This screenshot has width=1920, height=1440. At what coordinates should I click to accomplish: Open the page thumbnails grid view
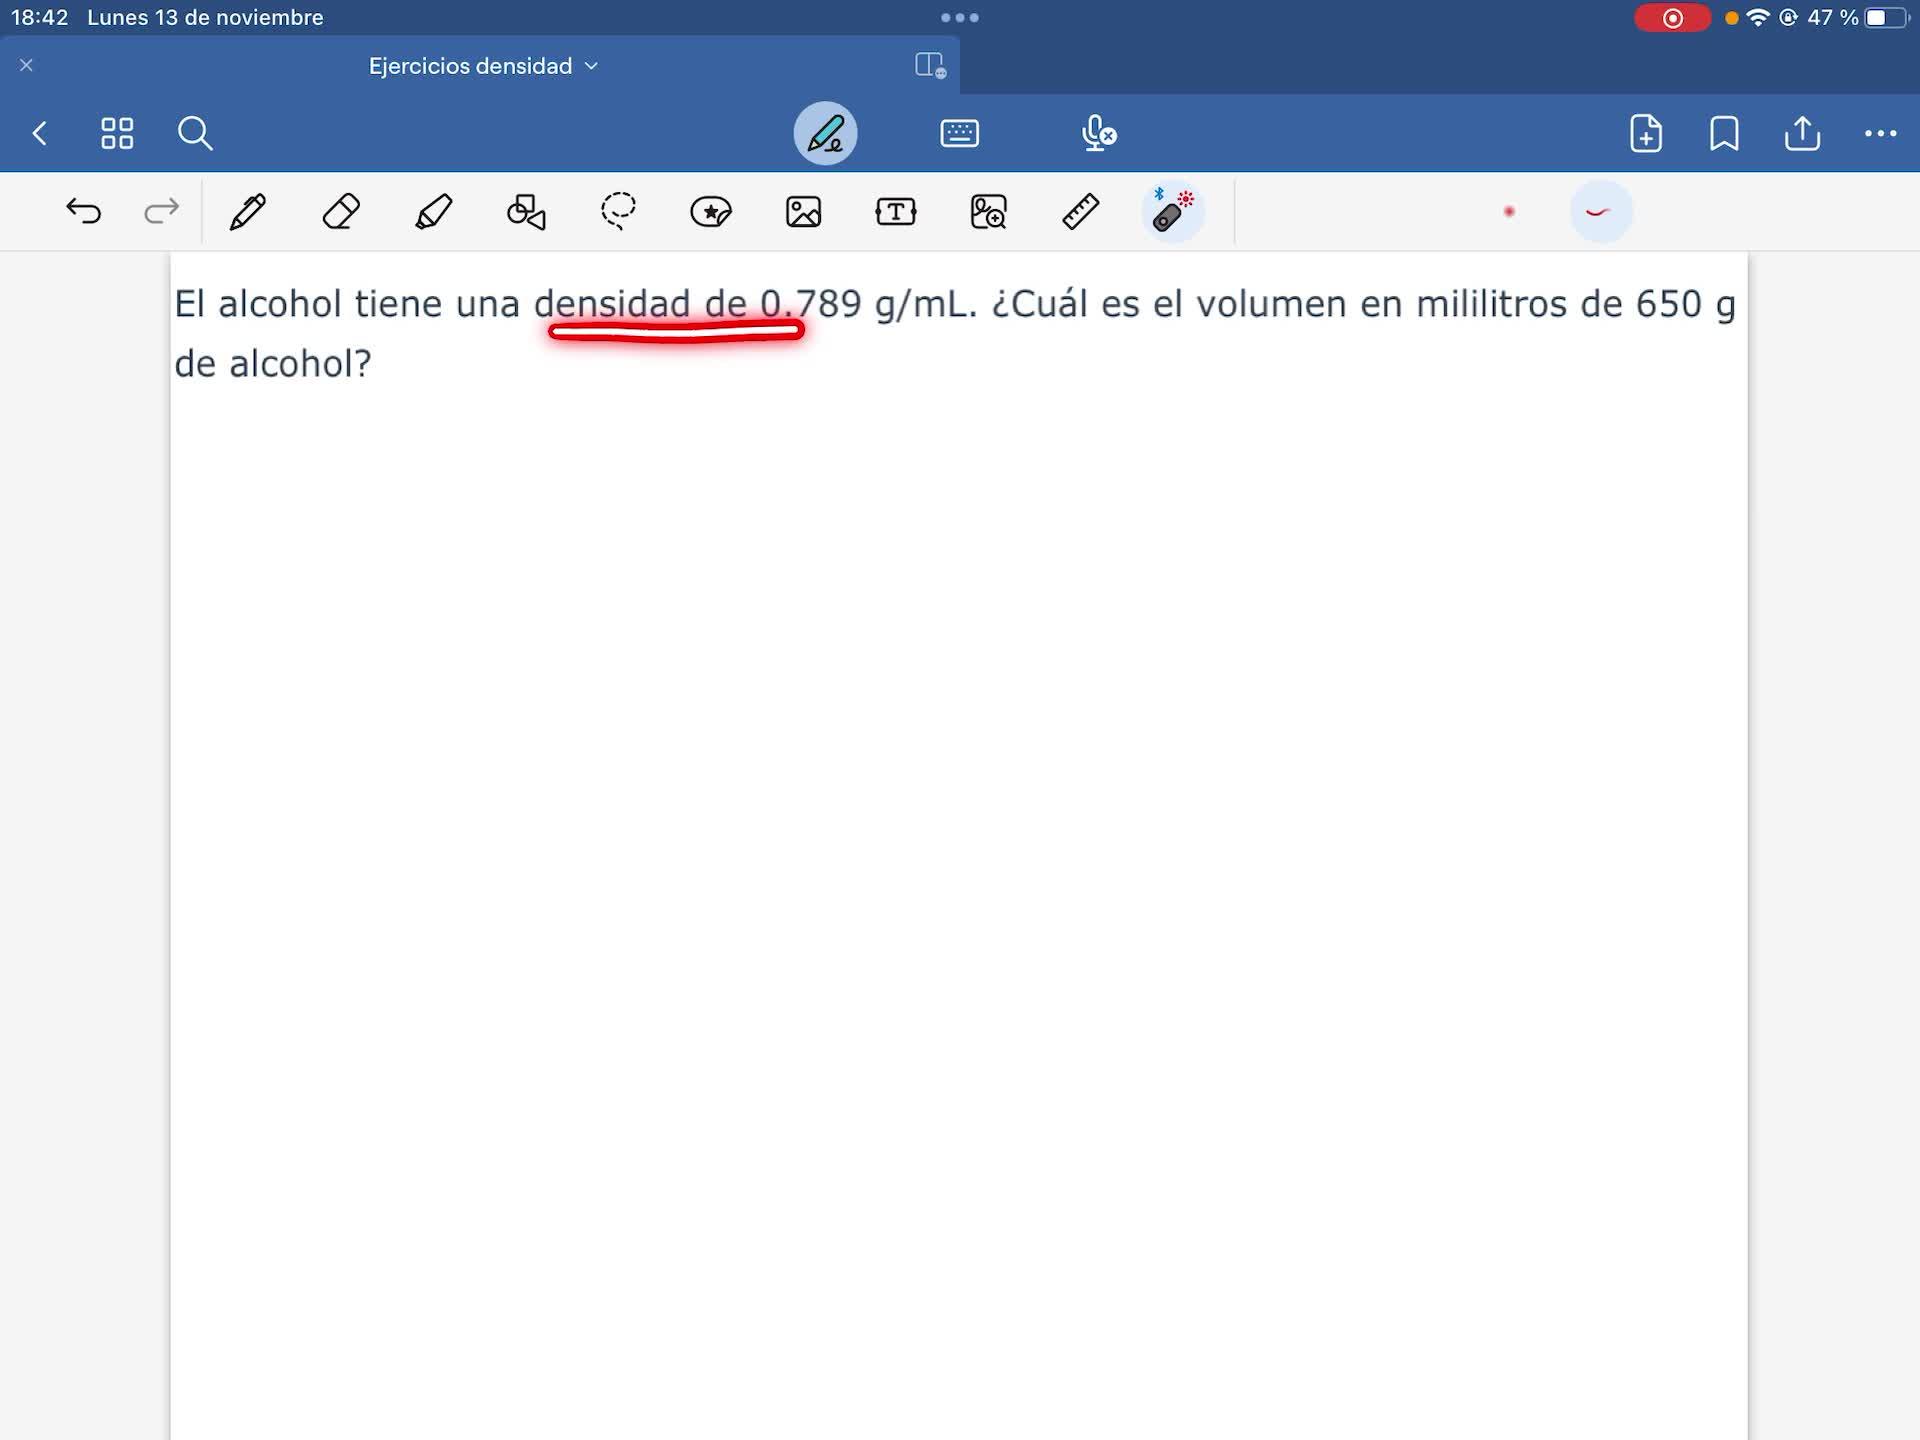coord(117,133)
